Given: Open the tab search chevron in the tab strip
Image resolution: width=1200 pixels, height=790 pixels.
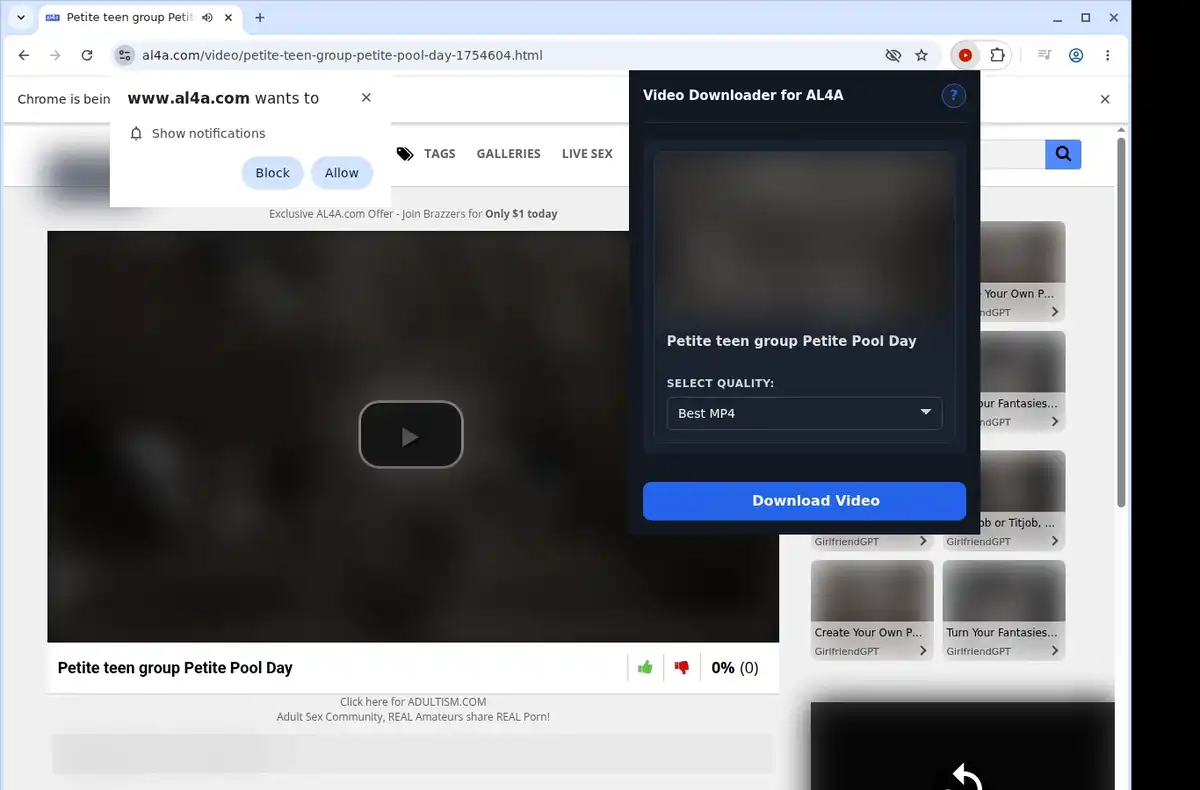Looking at the screenshot, I should pos(21,18).
